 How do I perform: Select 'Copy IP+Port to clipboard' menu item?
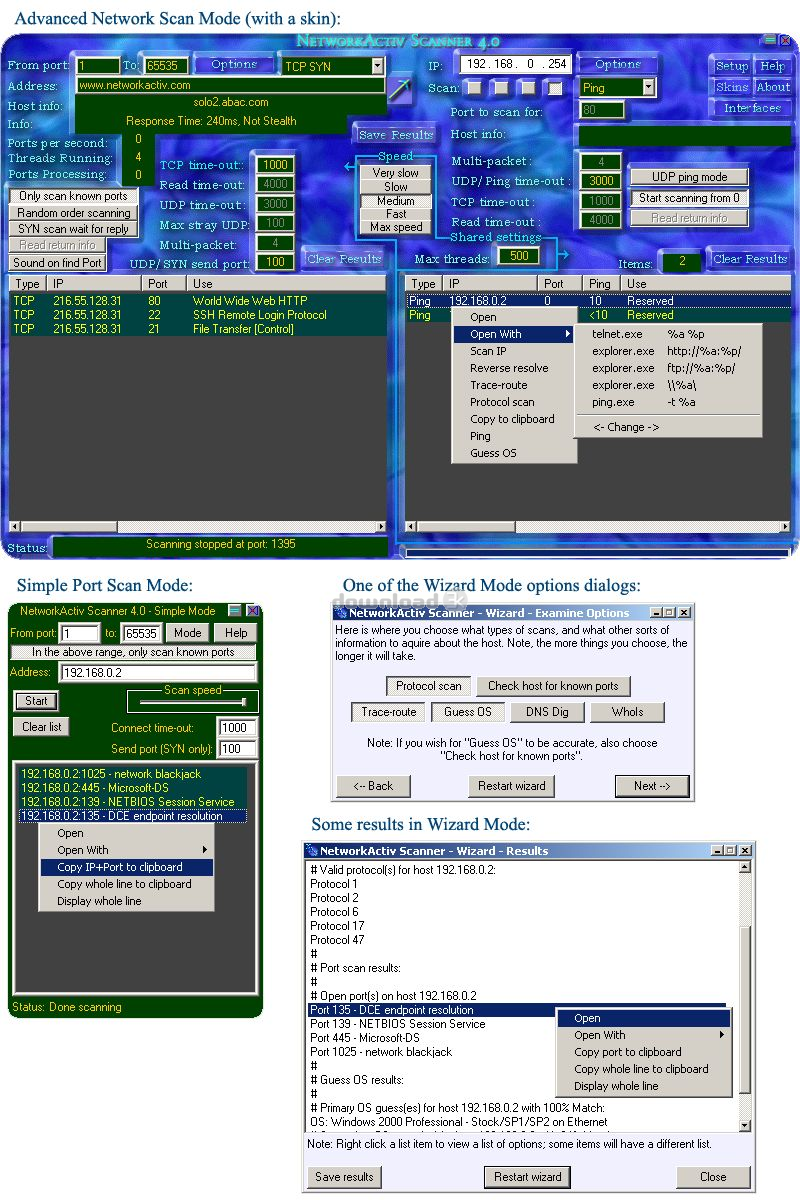(120, 867)
